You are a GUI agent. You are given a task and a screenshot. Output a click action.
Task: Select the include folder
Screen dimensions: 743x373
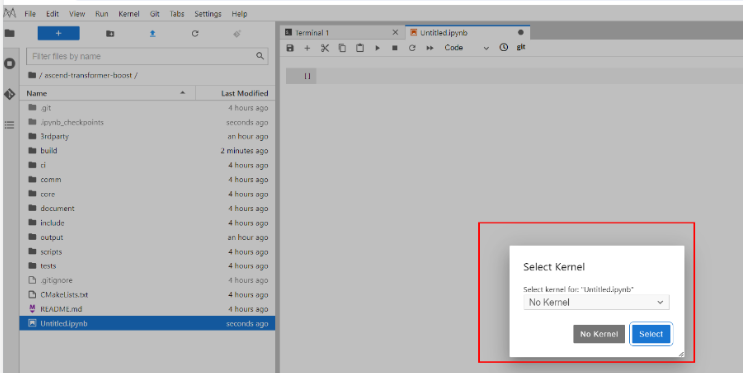tap(147, 223)
